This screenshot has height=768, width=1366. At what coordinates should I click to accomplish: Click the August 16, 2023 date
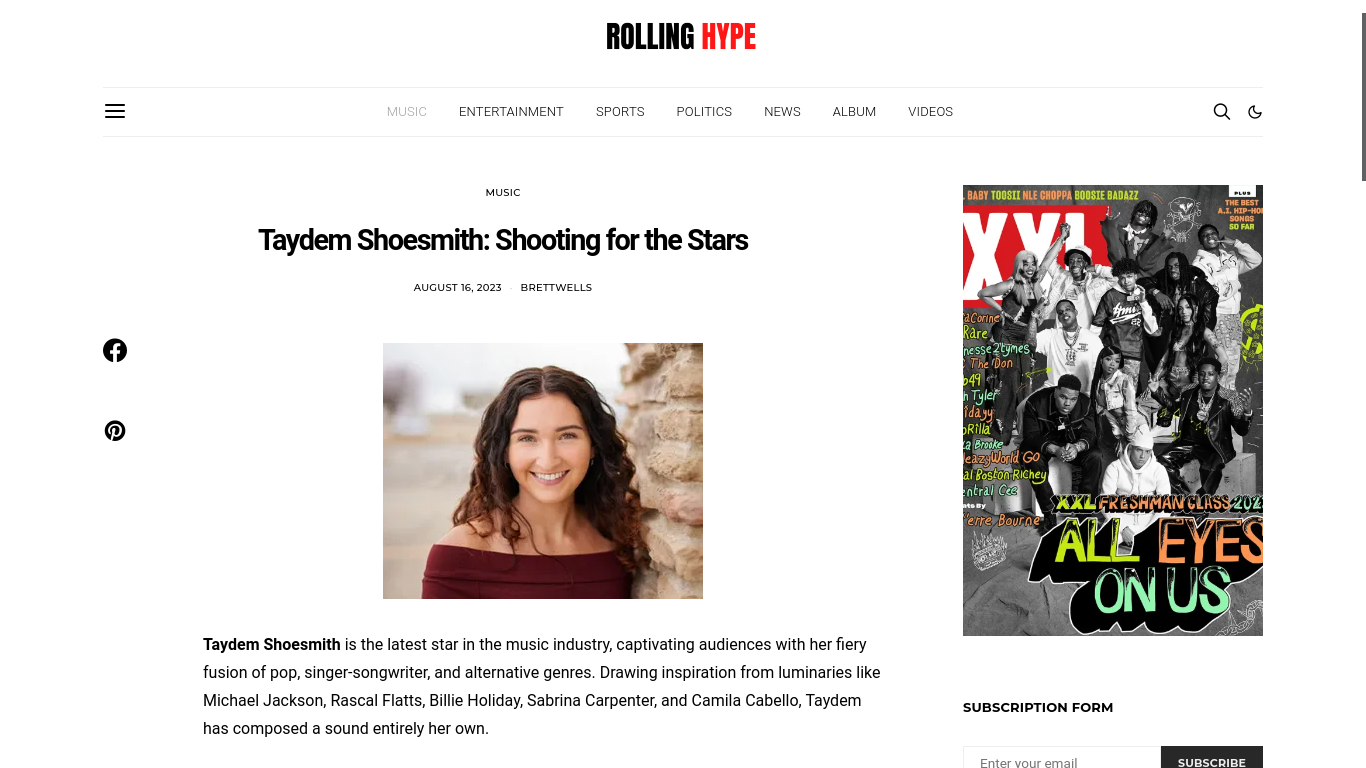(457, 287)
